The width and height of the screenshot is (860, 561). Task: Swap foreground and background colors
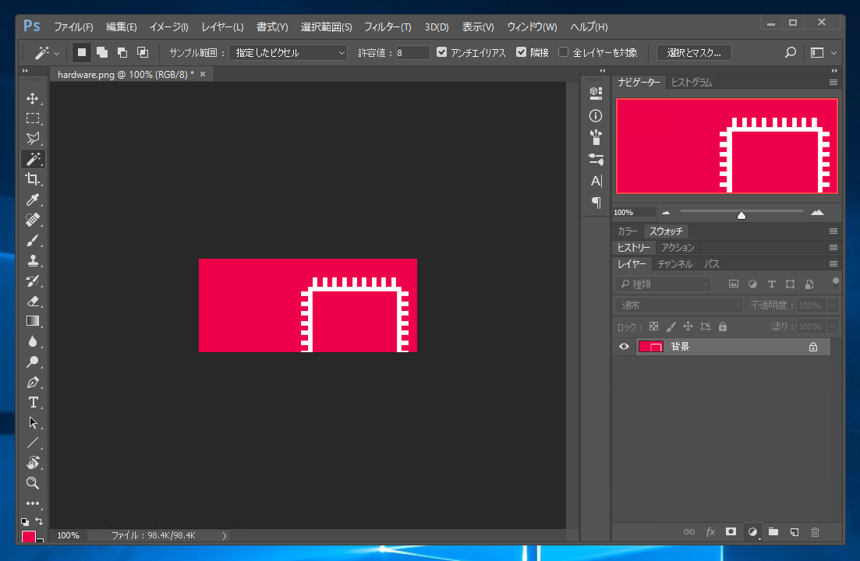pyautogui.click(x=39, y=521)
